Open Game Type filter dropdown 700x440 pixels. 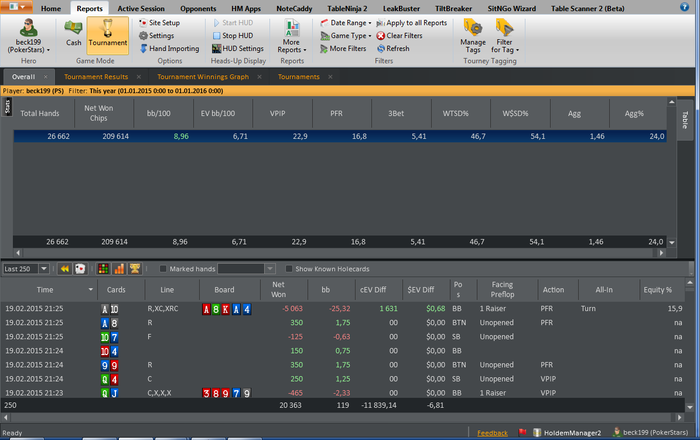346,36
